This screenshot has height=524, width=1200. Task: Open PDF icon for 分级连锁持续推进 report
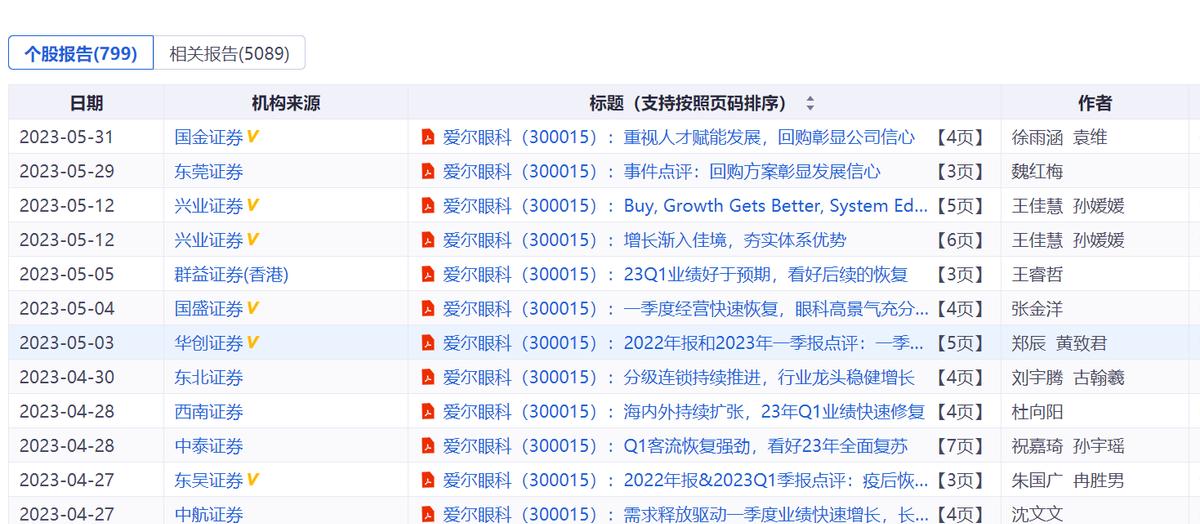point(428,377)
